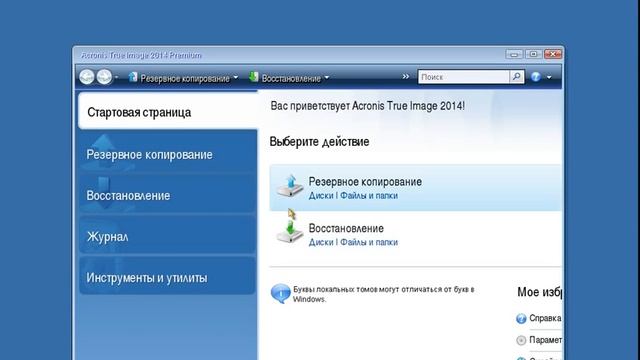Select the Стартовая страница sidebar tab
The width and height of the screenshot is (640, 360).
pyautogui.click(x=168, y=112)
